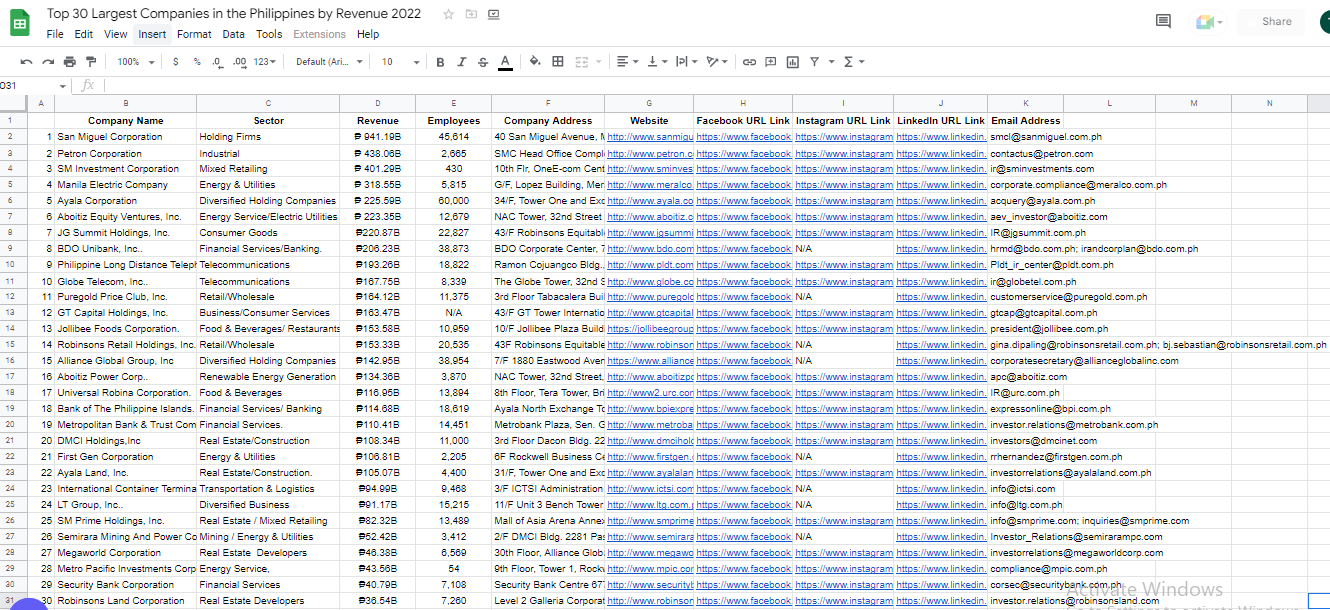
Task: Decrease decimal places
Action: [217, 62]
